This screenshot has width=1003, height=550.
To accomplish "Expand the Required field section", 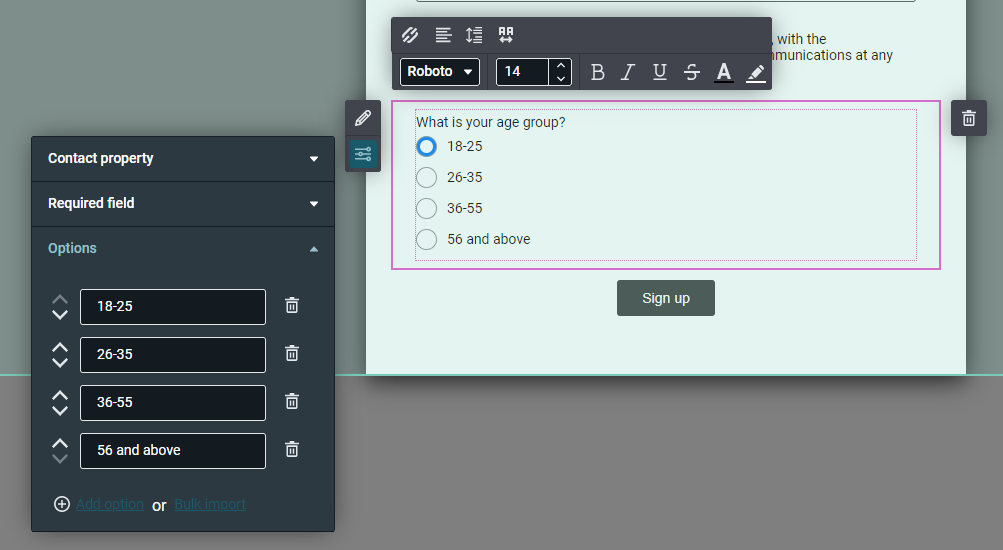I will (x=183, y=203).
